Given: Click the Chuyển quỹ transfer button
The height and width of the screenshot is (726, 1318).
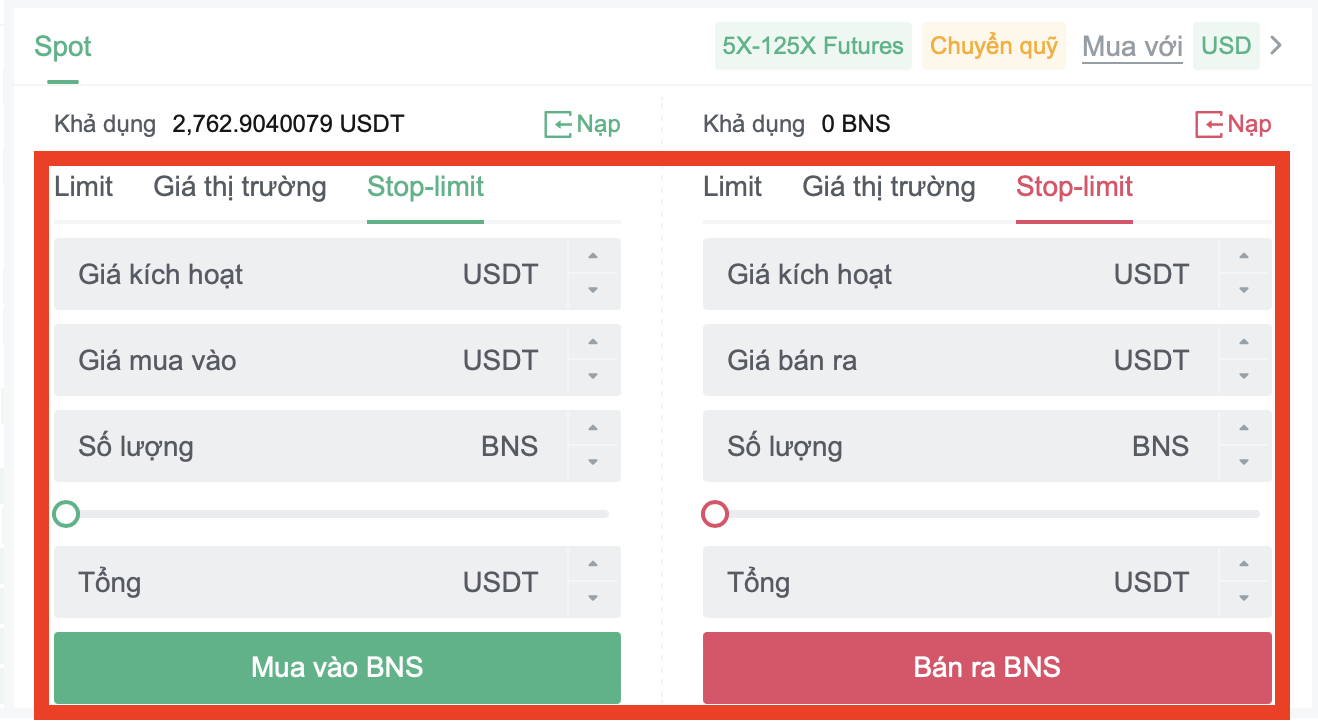Looking at the screenshot, I should tap(993, 46).
